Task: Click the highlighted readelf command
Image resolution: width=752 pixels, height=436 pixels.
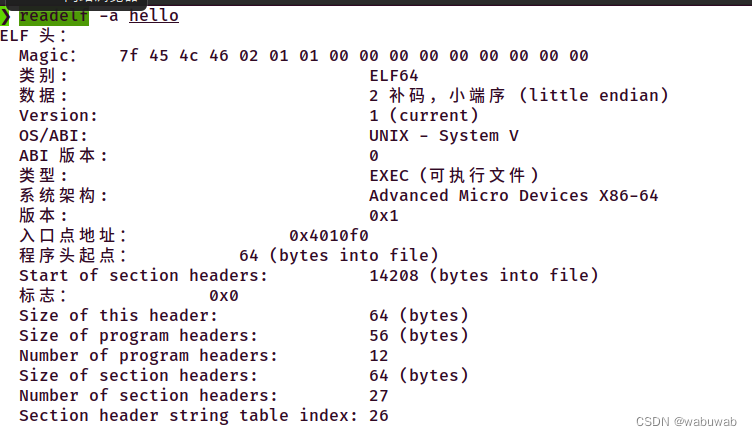Action: (54, 16)
